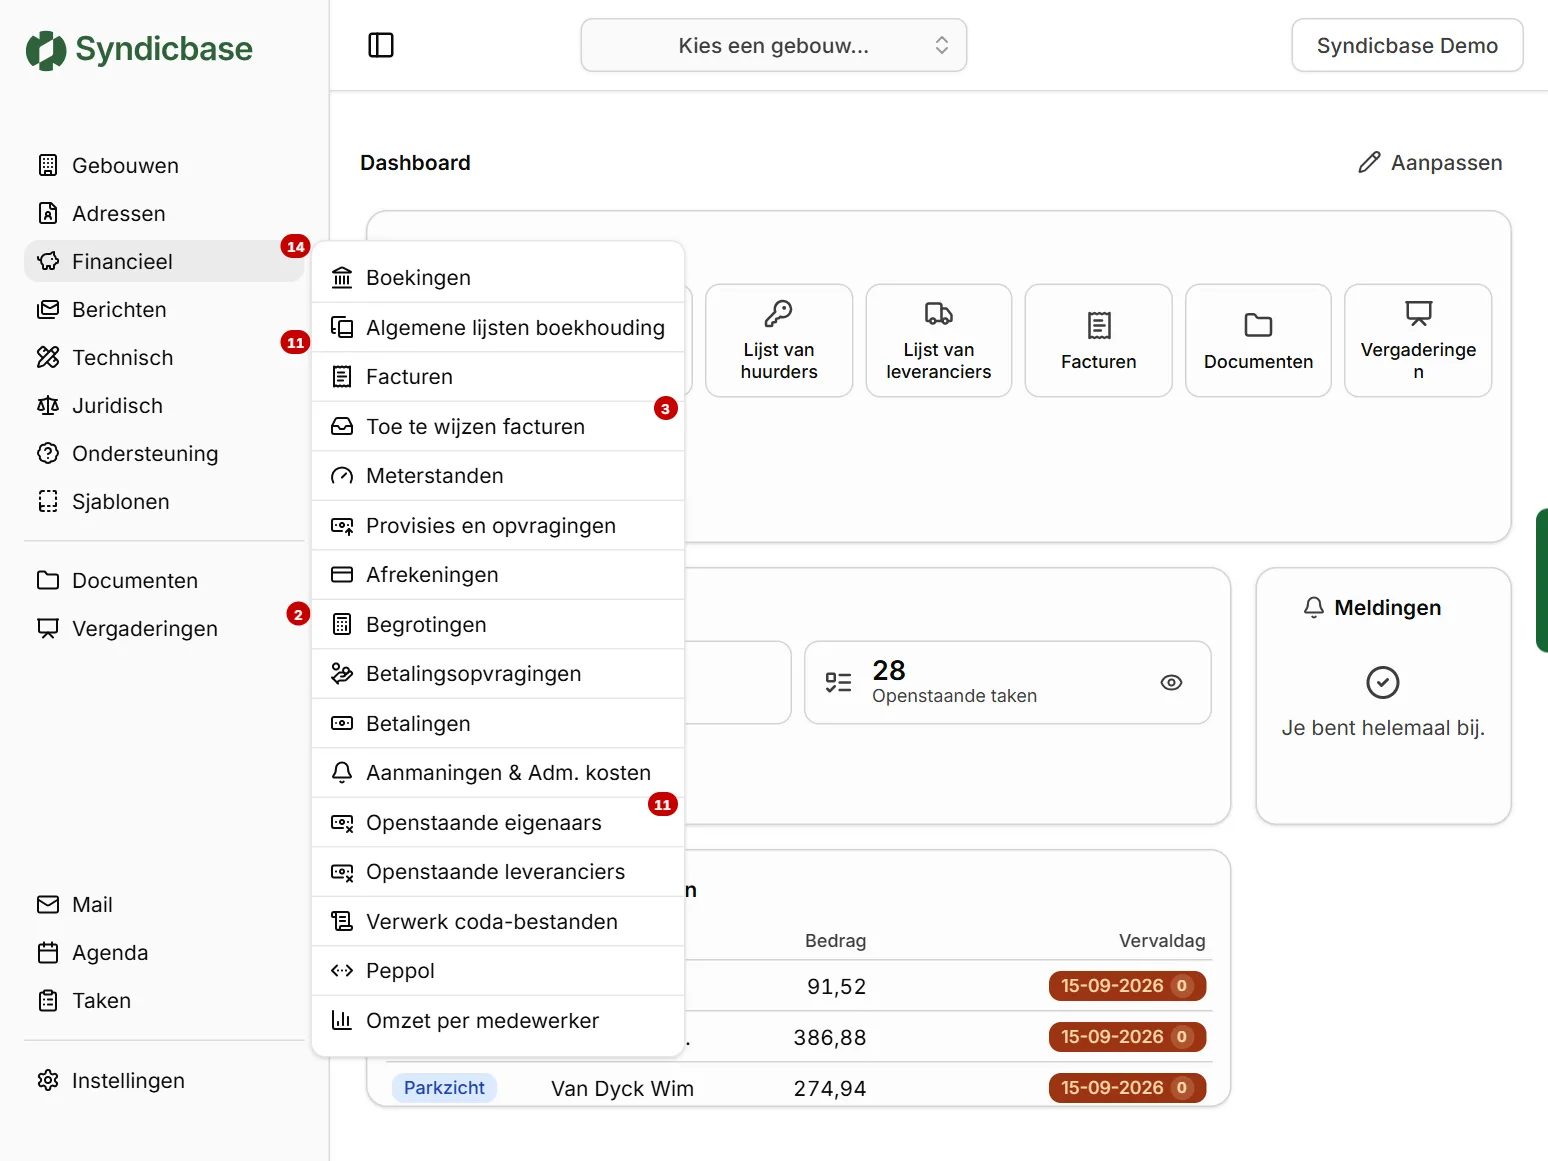Open Gebouwen in the sidebar
The image size is (1548, 1161).
pyautogui.click(x=164, y=165)
